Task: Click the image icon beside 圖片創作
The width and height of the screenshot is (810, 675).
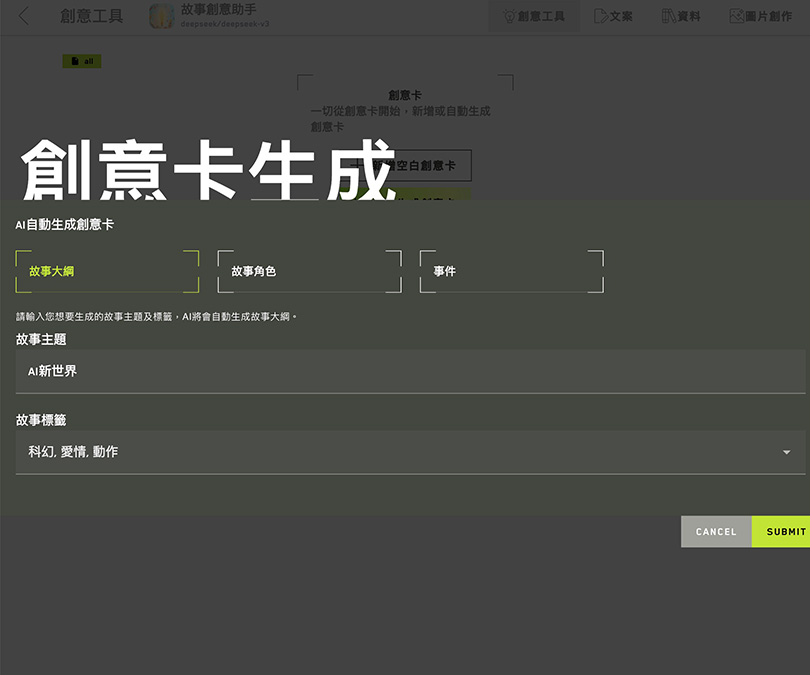Action: tap(736, 16)
